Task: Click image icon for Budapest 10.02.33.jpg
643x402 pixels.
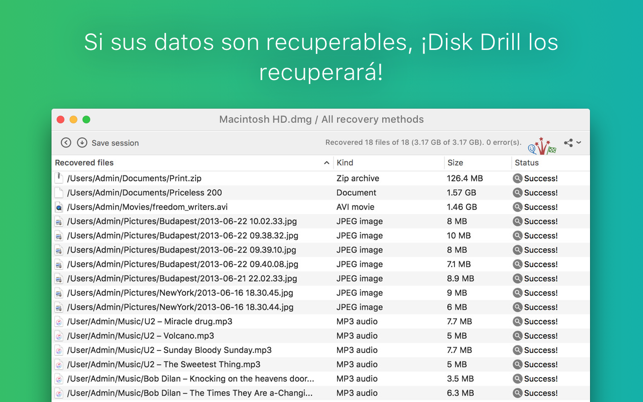Action: (59, 221)
